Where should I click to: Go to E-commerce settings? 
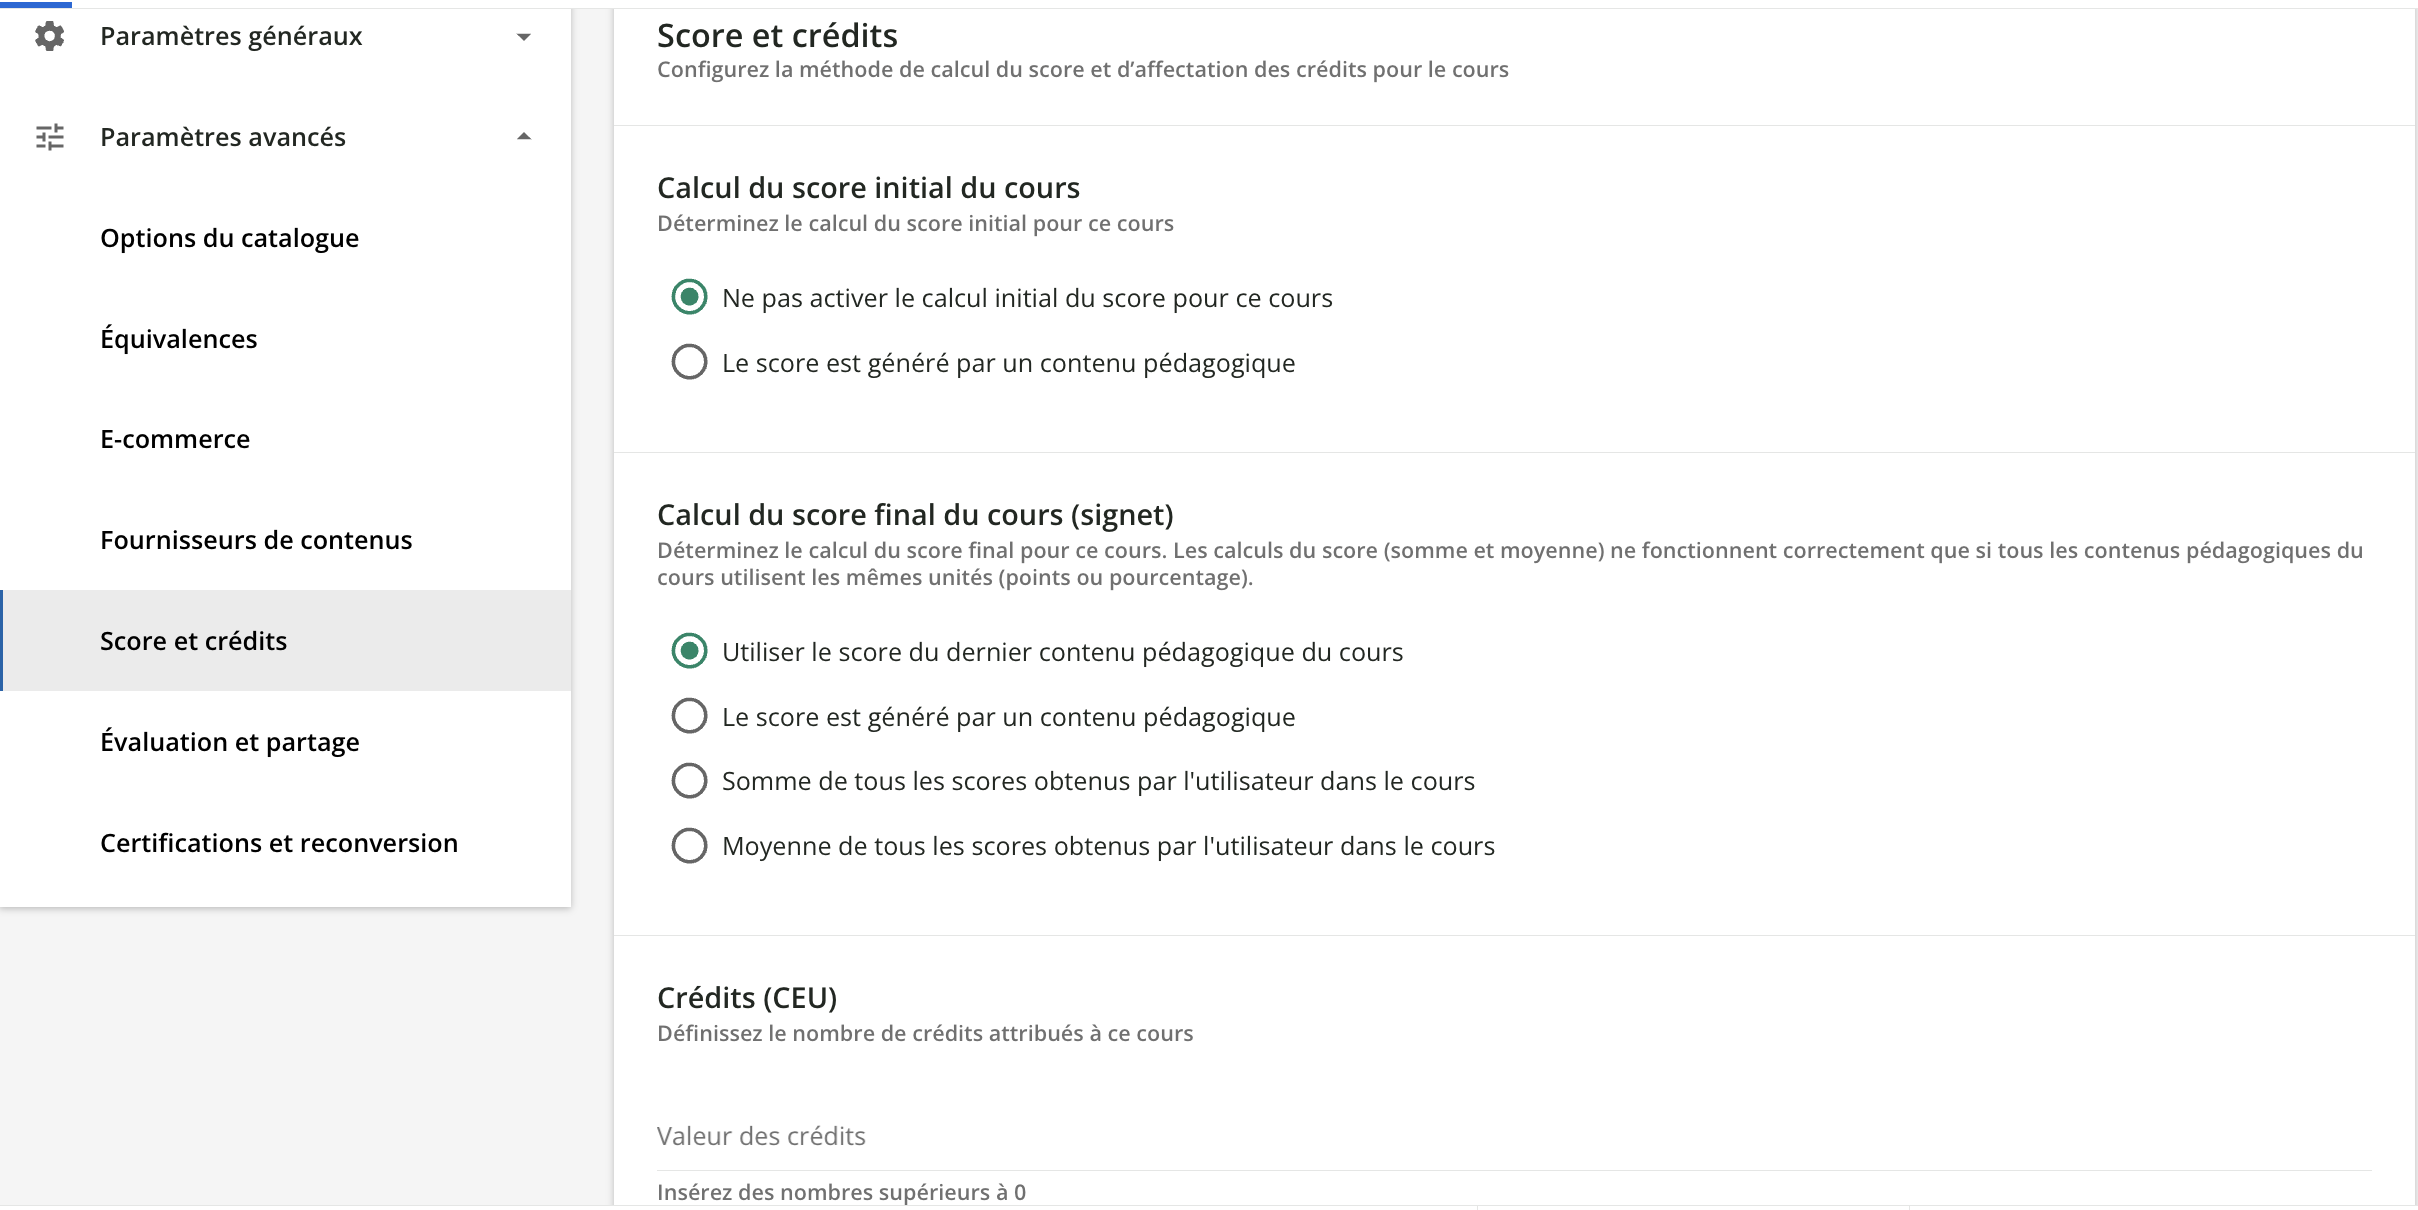click(174, 438)
